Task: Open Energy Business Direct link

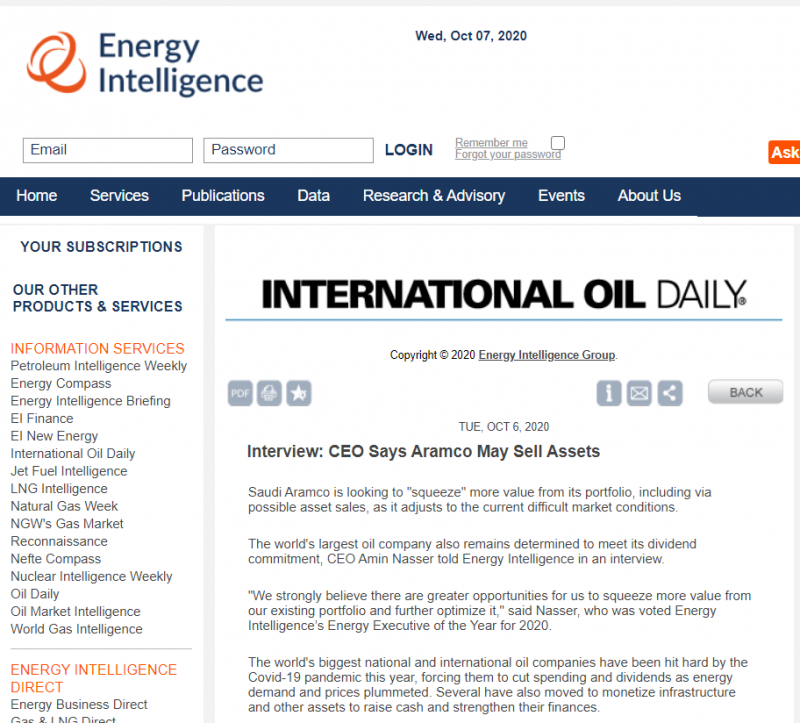Action: 79,705
